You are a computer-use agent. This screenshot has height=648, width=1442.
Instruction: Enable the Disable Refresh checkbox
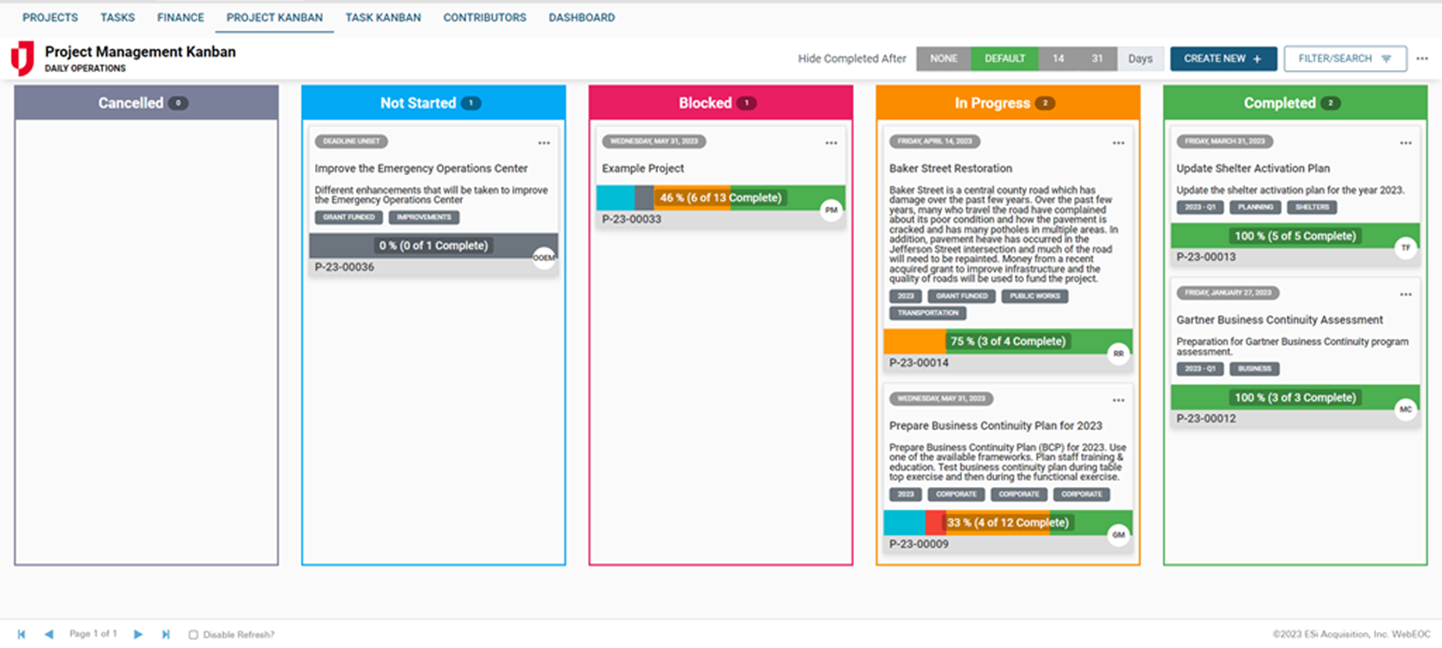(x=193, y=633)
